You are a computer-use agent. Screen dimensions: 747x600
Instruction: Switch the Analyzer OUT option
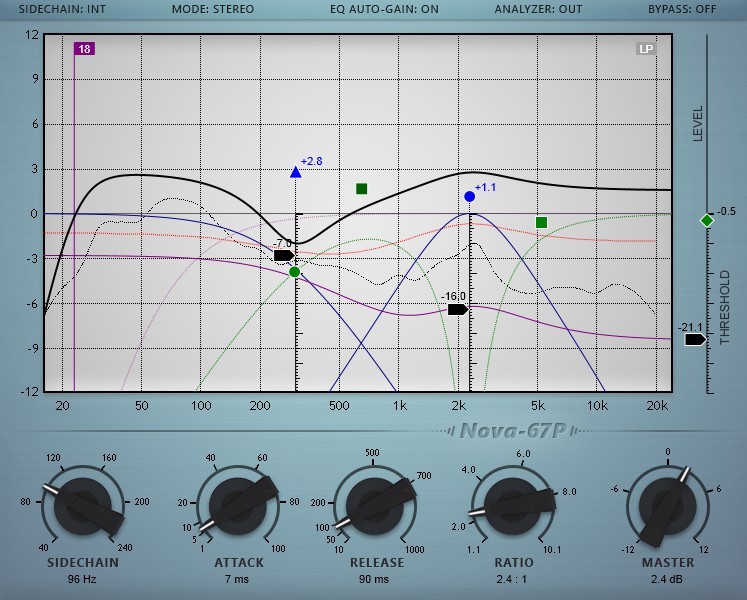pyautogui.click(x=538, y=9)
